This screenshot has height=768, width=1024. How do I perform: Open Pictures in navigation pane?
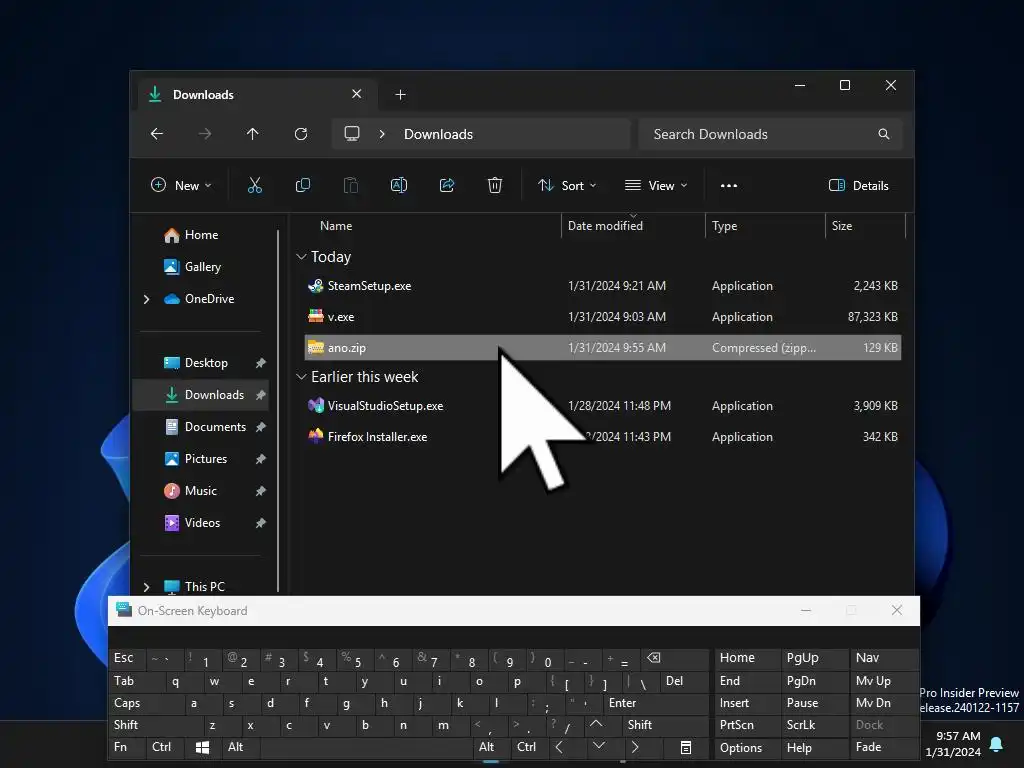point(206,459)
